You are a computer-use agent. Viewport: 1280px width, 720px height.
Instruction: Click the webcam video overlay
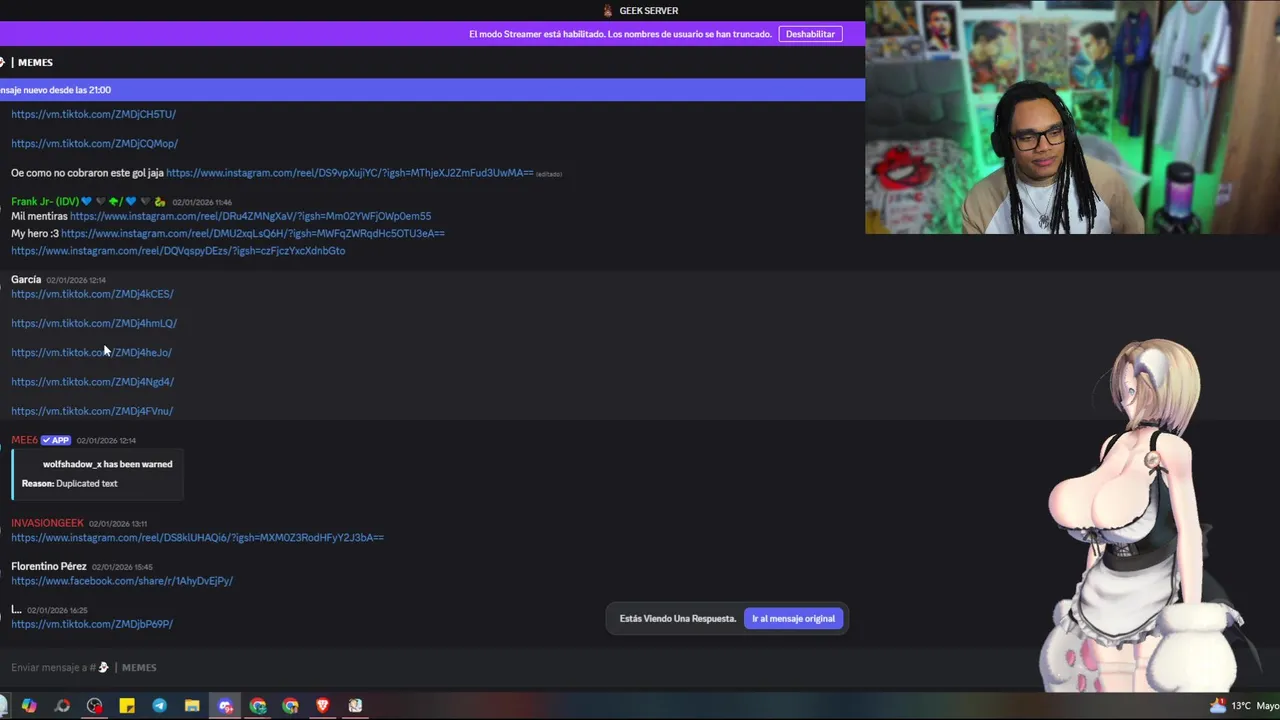tap(1072, 117)
